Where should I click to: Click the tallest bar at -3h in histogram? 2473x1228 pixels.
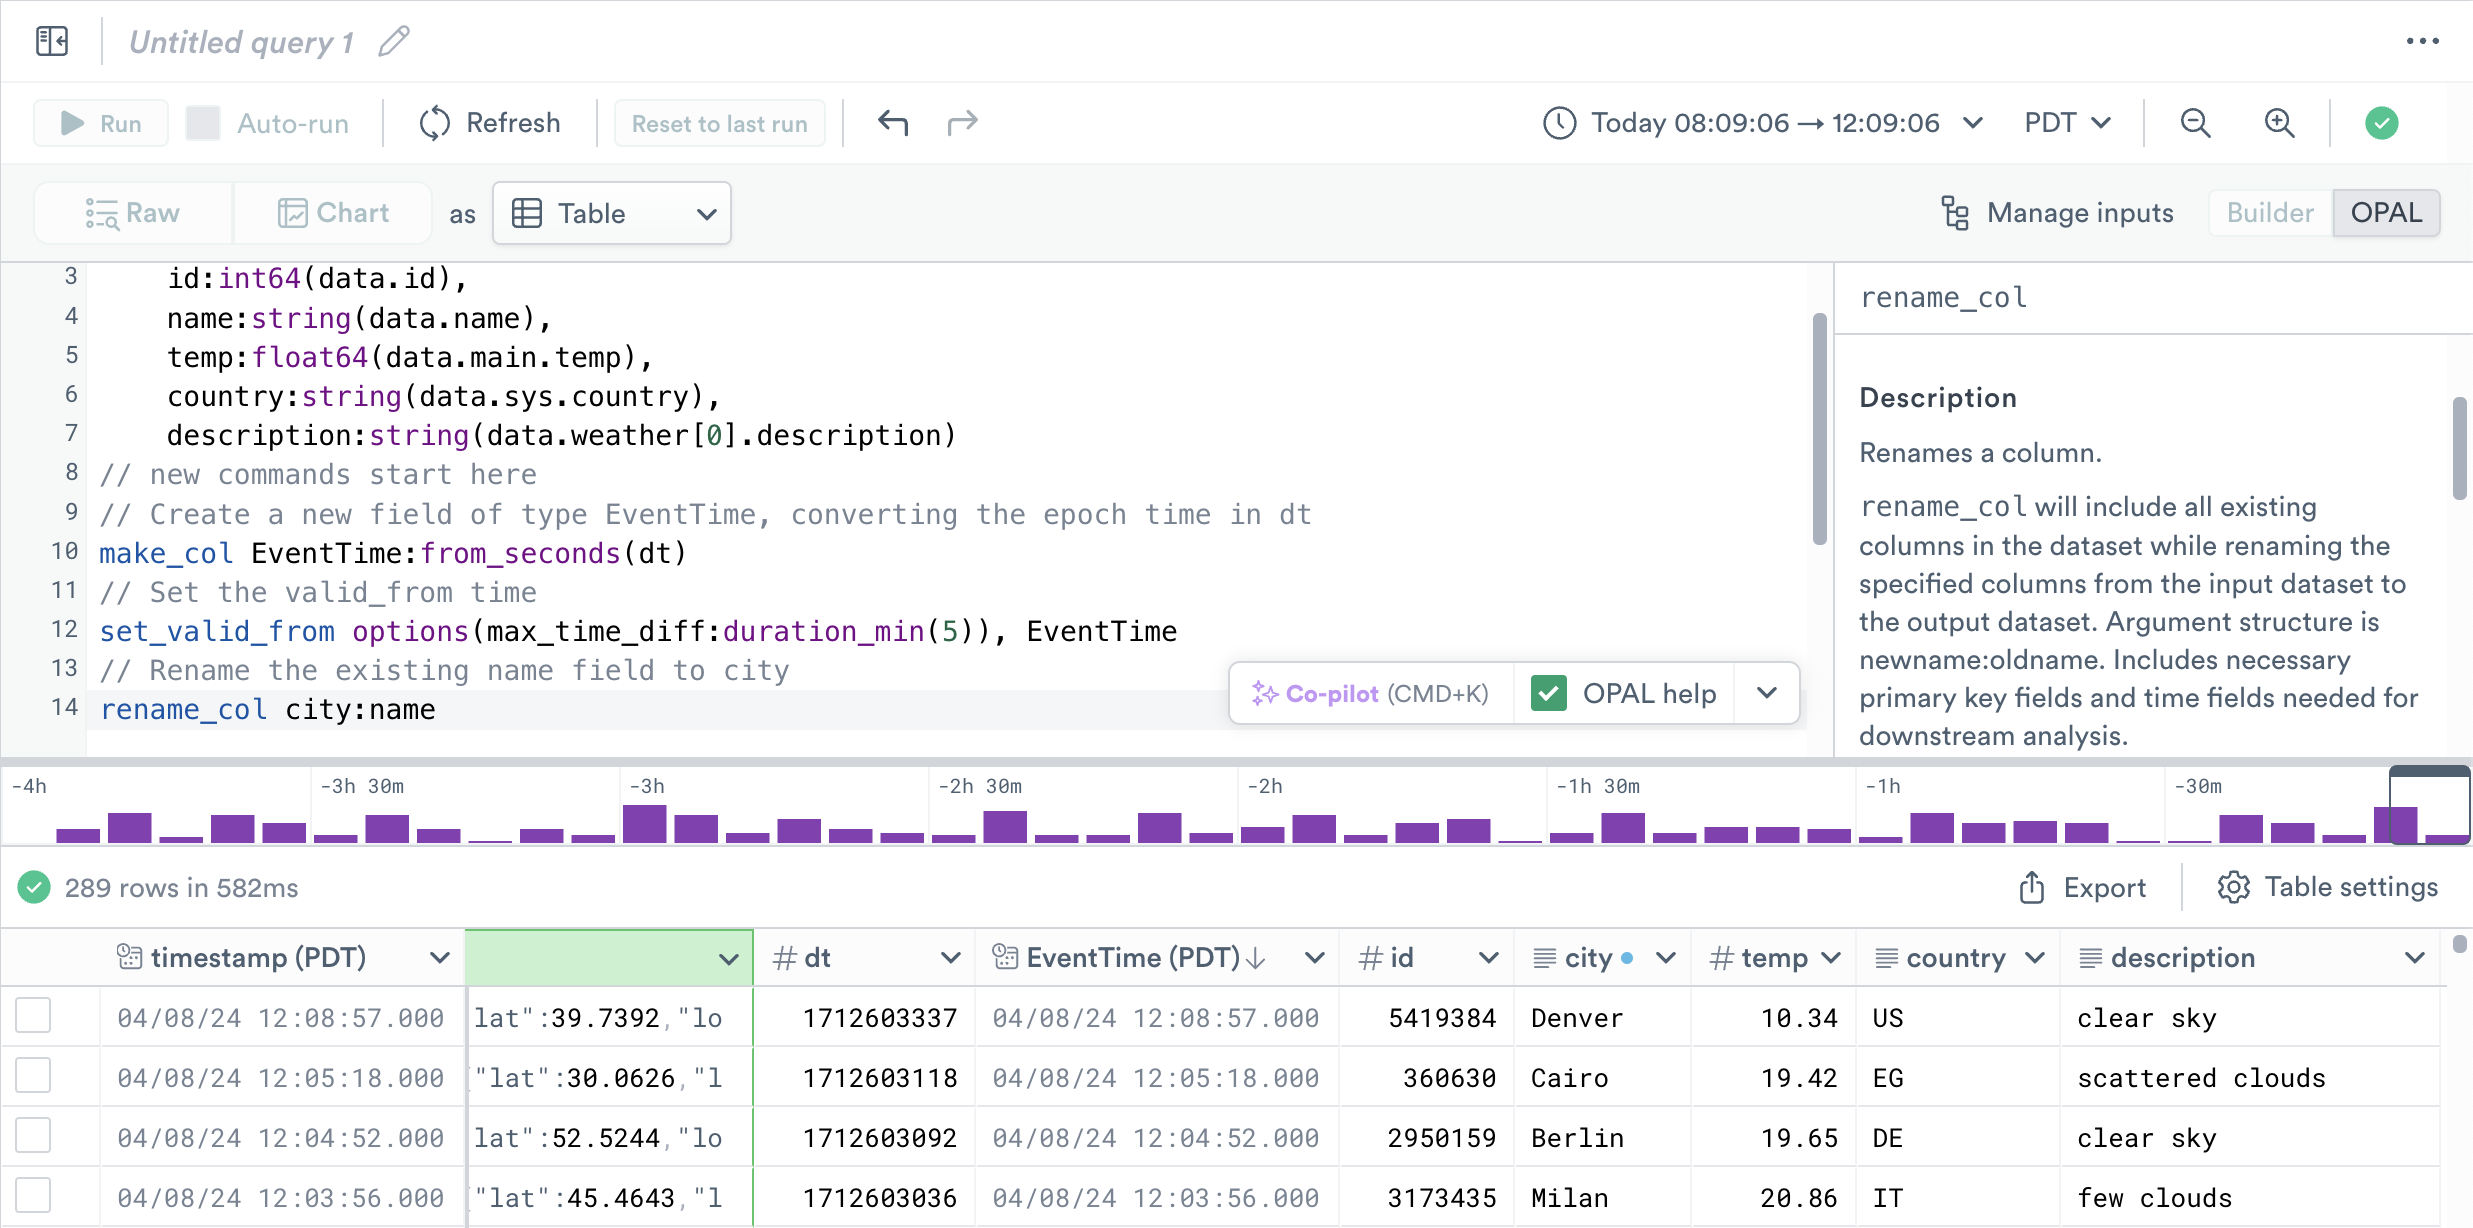[x=644, y=824]
